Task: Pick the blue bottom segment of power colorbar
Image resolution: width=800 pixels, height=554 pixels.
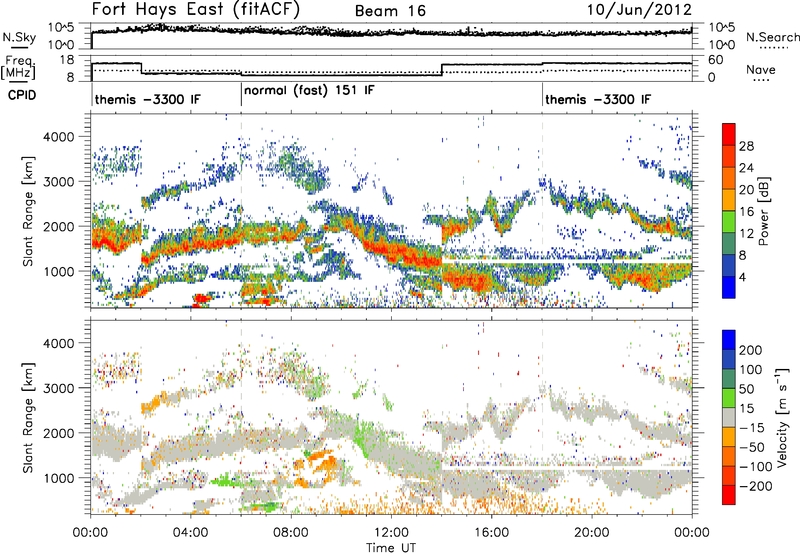Action: 729,287
